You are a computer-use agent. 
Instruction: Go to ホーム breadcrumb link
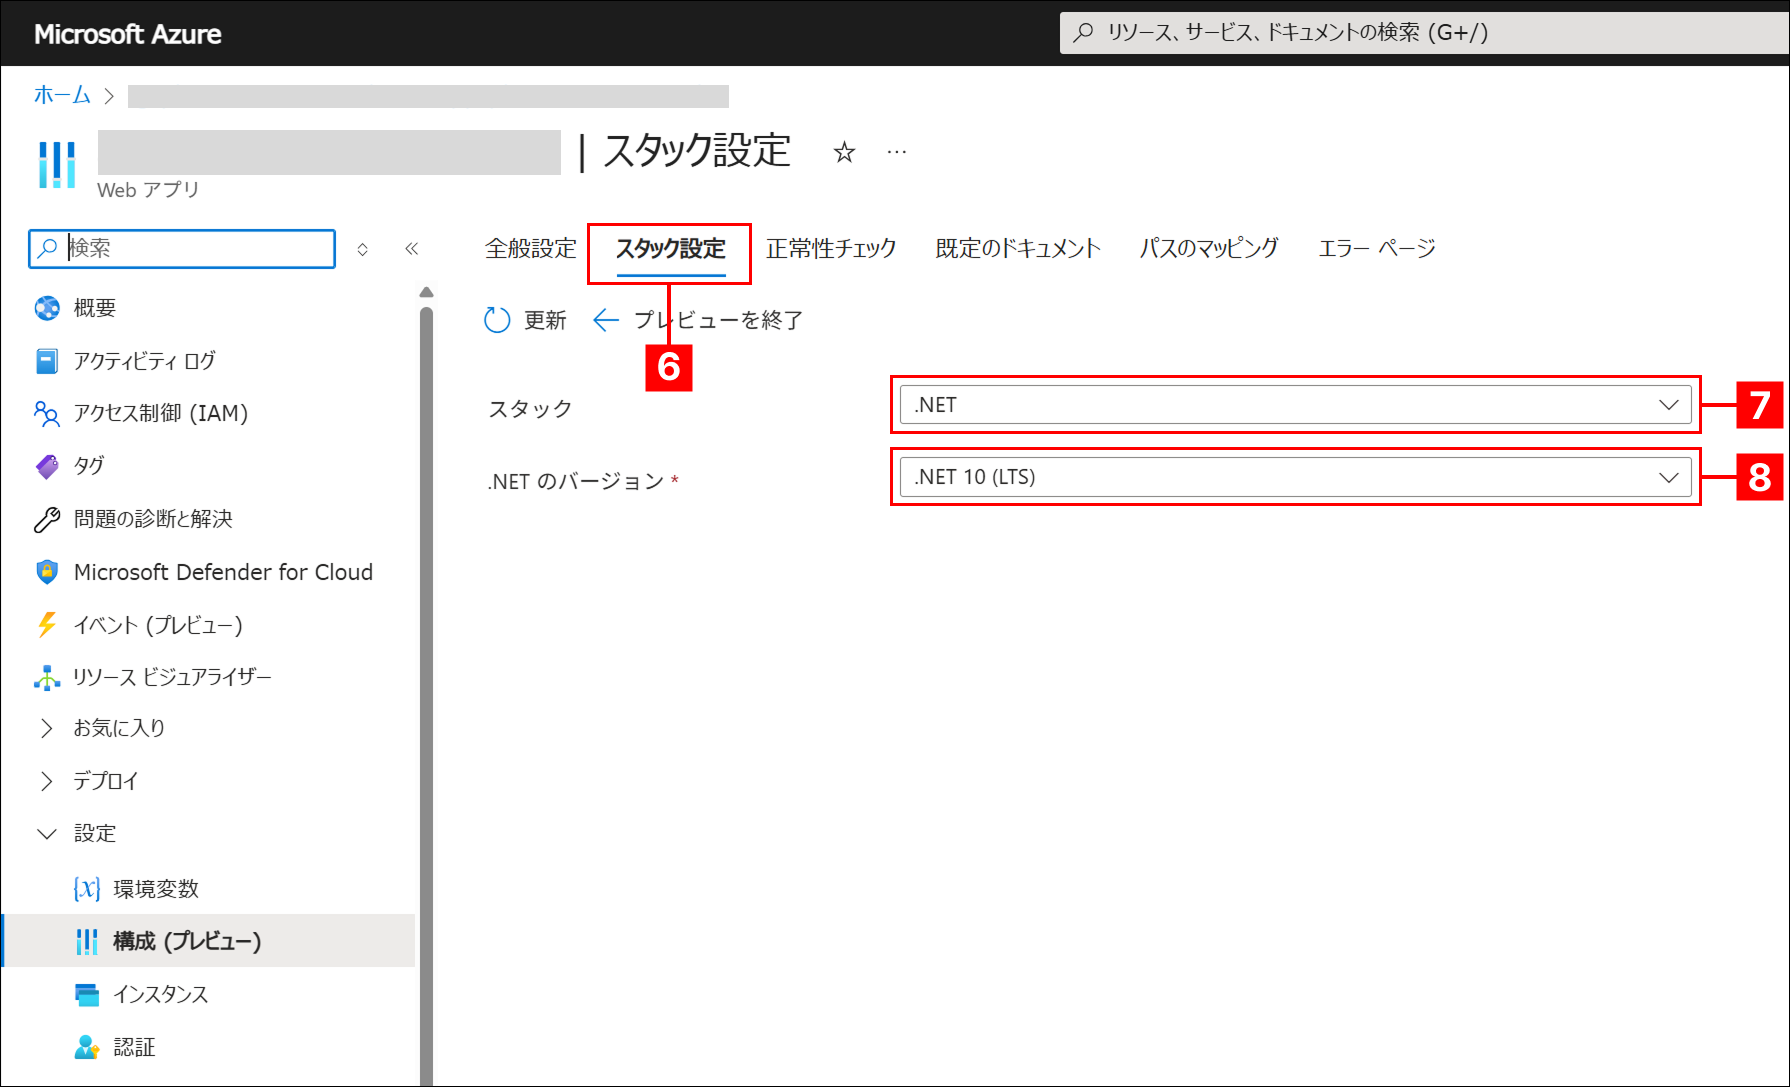[62, 95]
